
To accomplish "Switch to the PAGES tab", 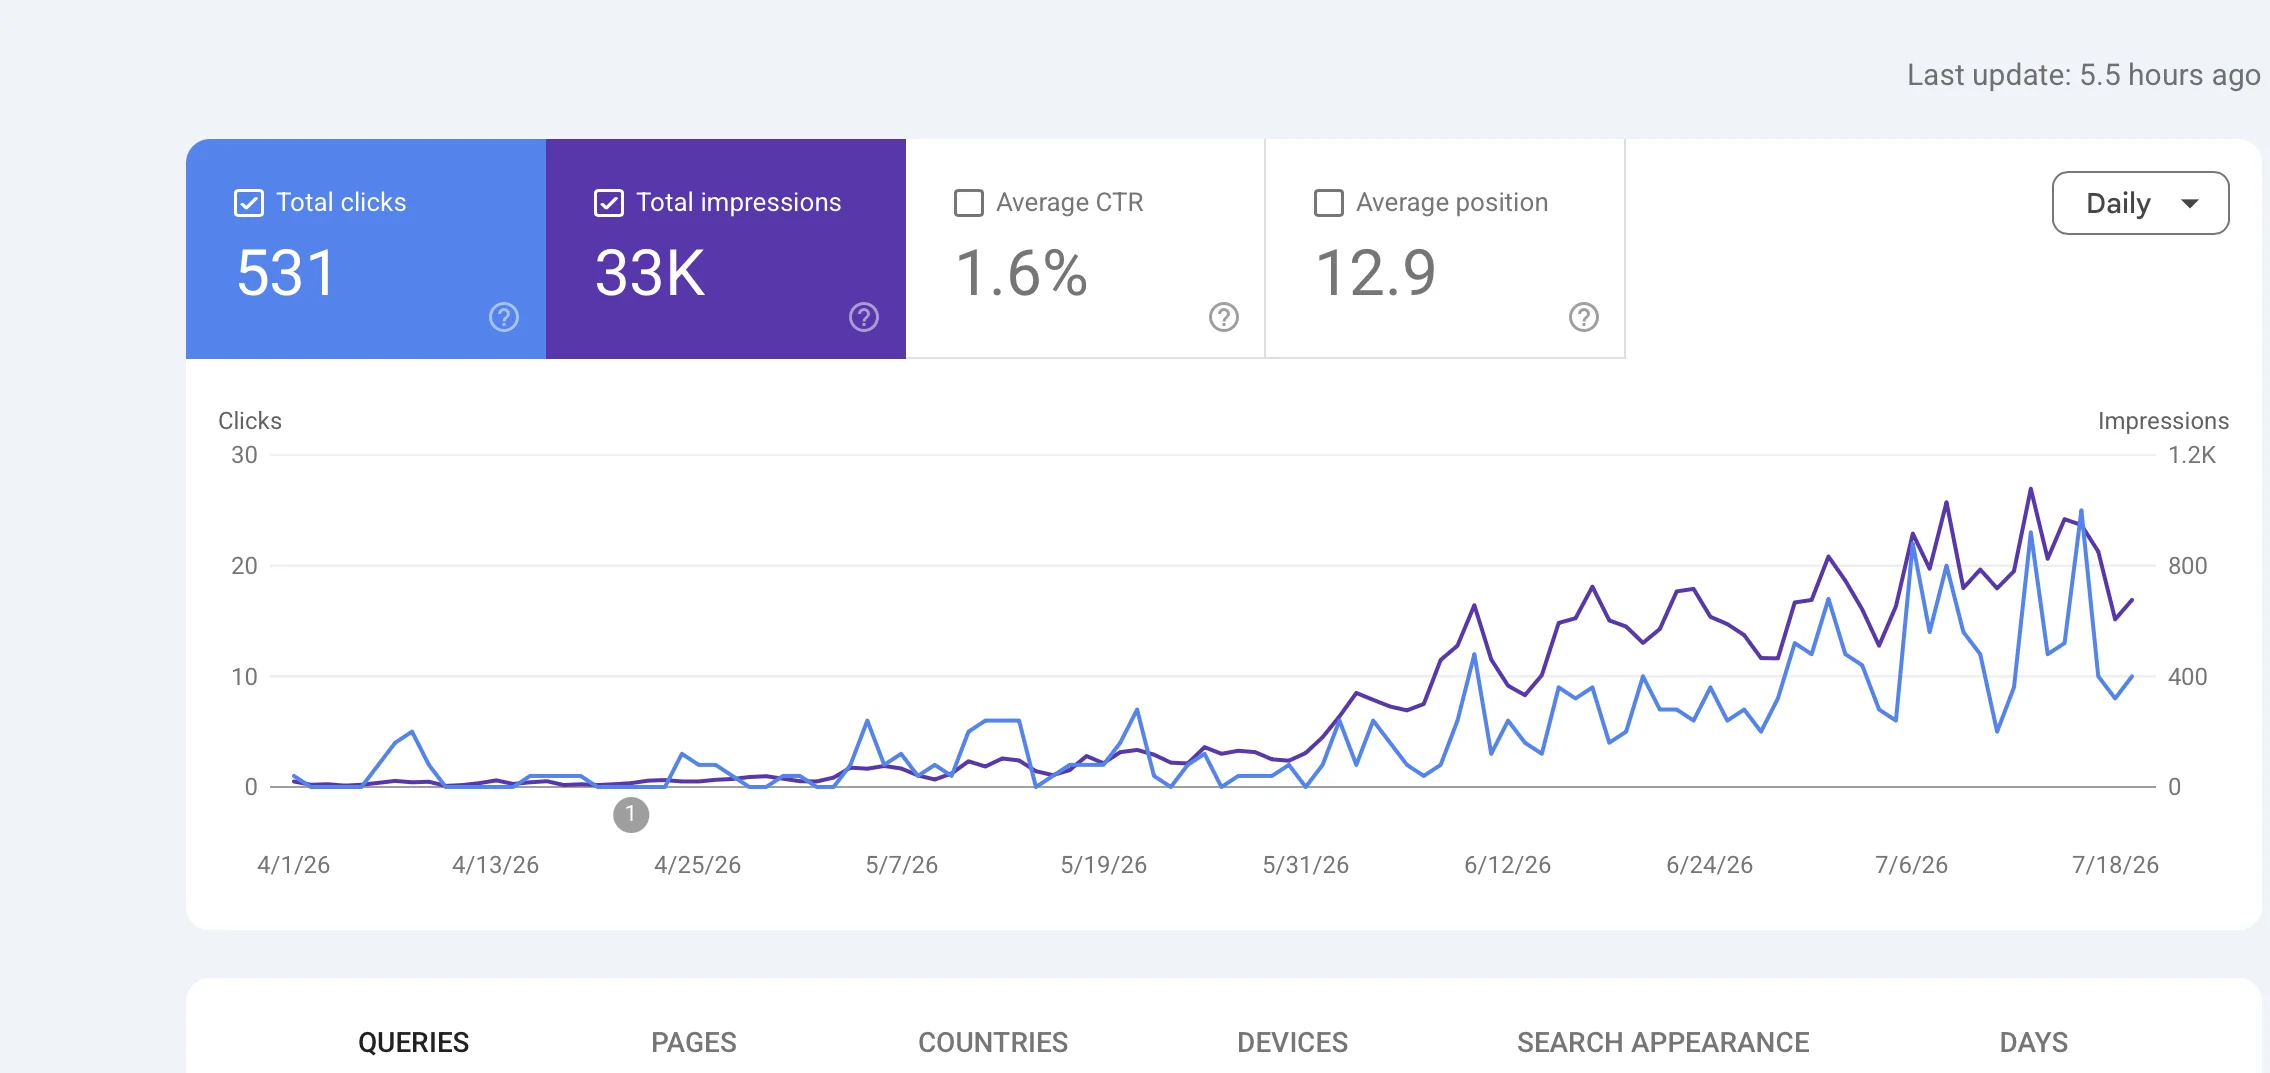I will [x=693, y=1042].
